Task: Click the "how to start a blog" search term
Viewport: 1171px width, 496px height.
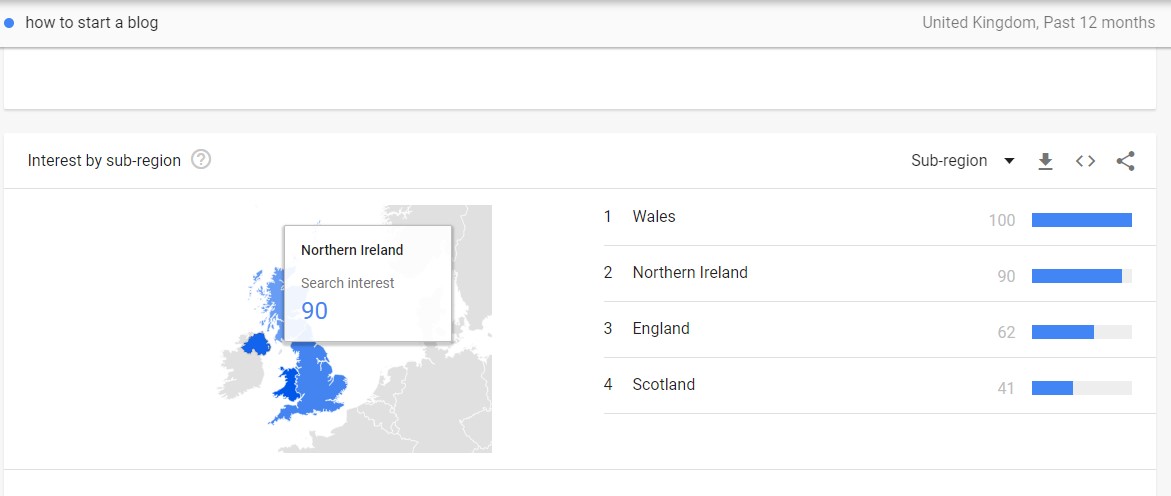Action: point(92,23)
